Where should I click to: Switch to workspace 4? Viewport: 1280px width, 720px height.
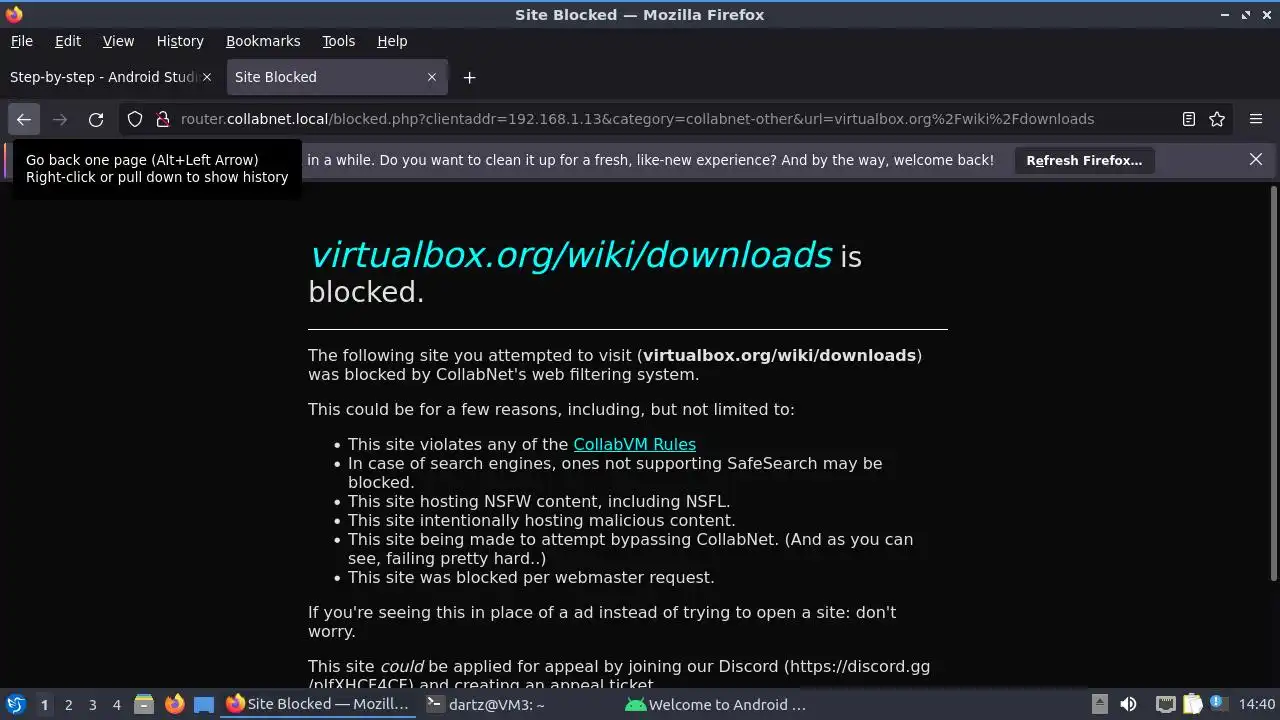(x=116, y=704)
